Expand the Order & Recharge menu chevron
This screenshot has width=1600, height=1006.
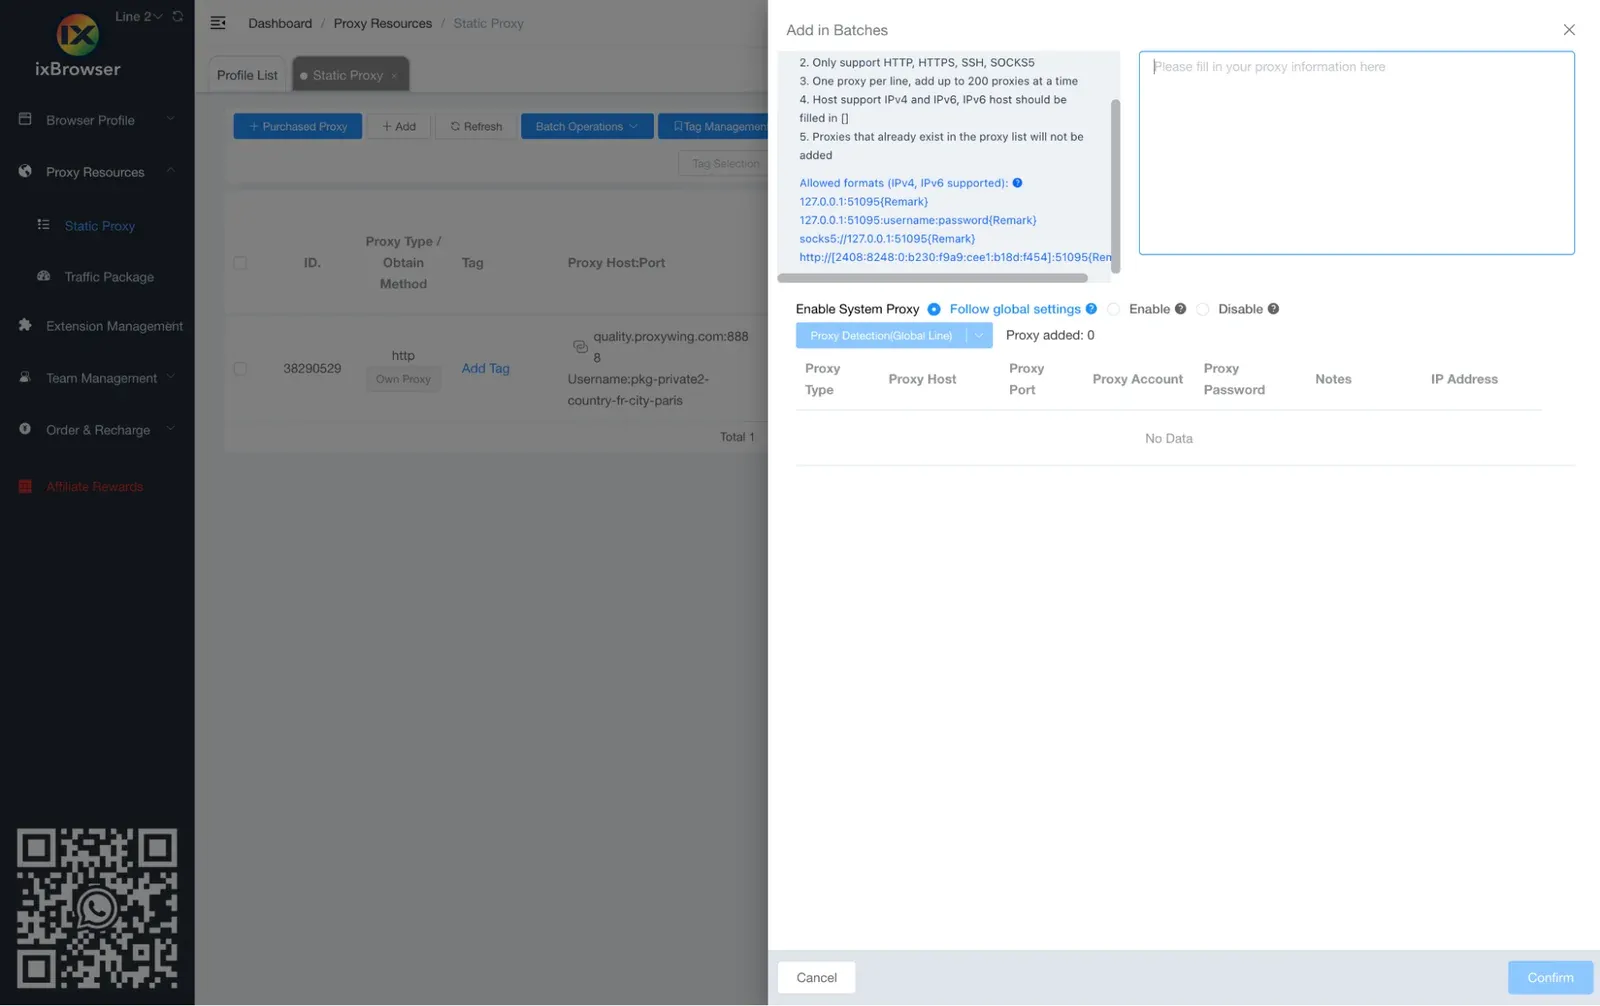click(170, 429)
